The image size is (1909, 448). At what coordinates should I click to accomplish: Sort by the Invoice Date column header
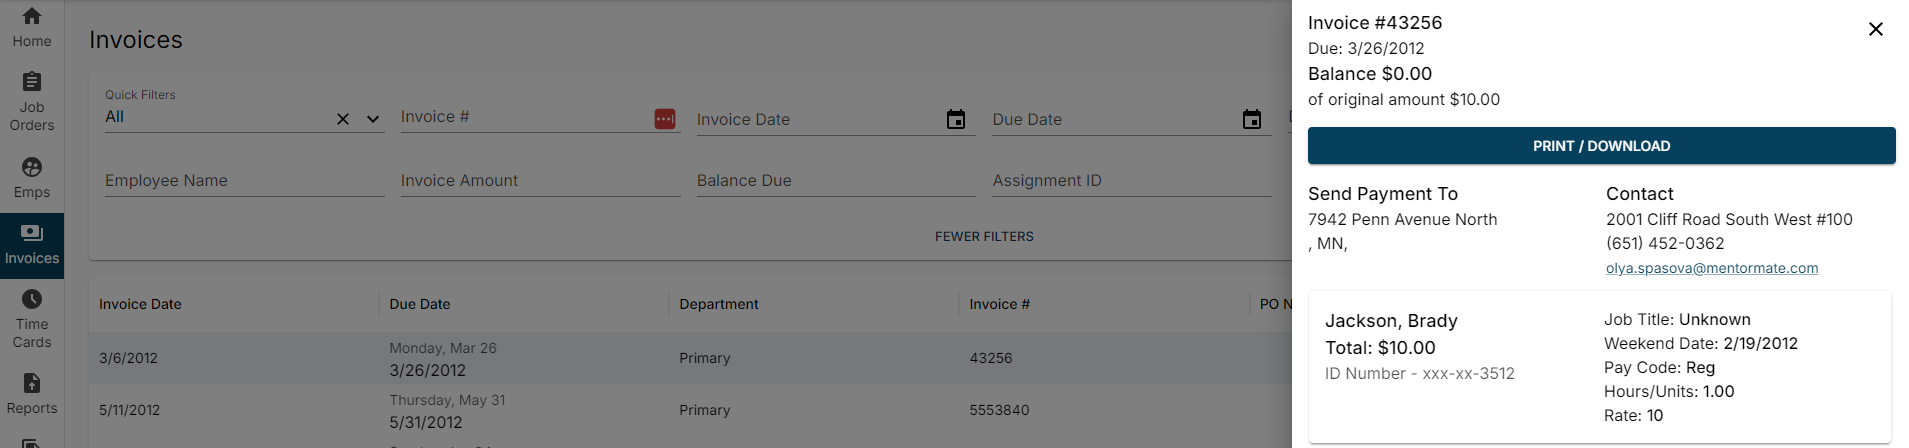[140, 304]
